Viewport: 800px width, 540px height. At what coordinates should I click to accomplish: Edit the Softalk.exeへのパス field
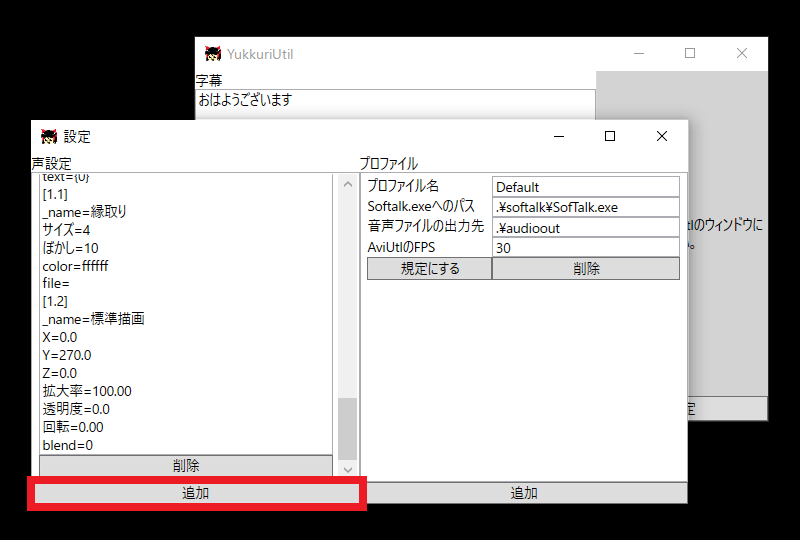[586, 207]
